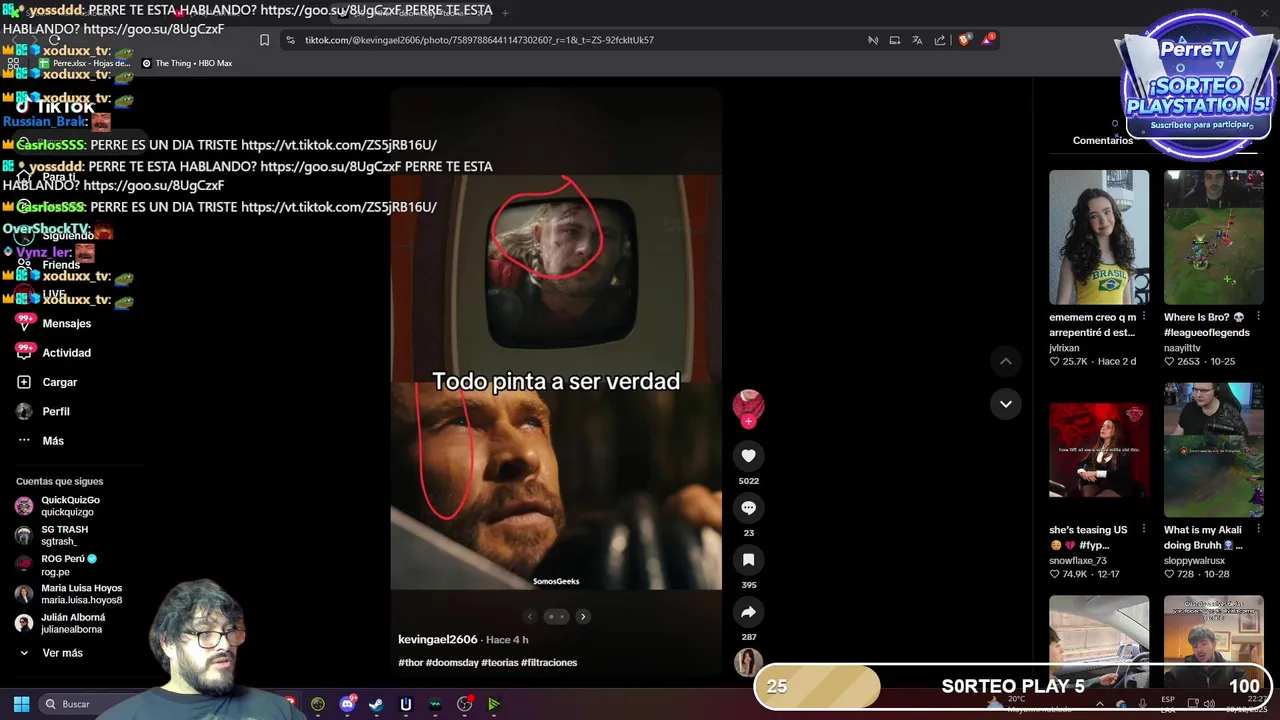This screenshot has width=1280, height=720.
Task: Open options for What is my Akali video
Action: (1258, 530)
